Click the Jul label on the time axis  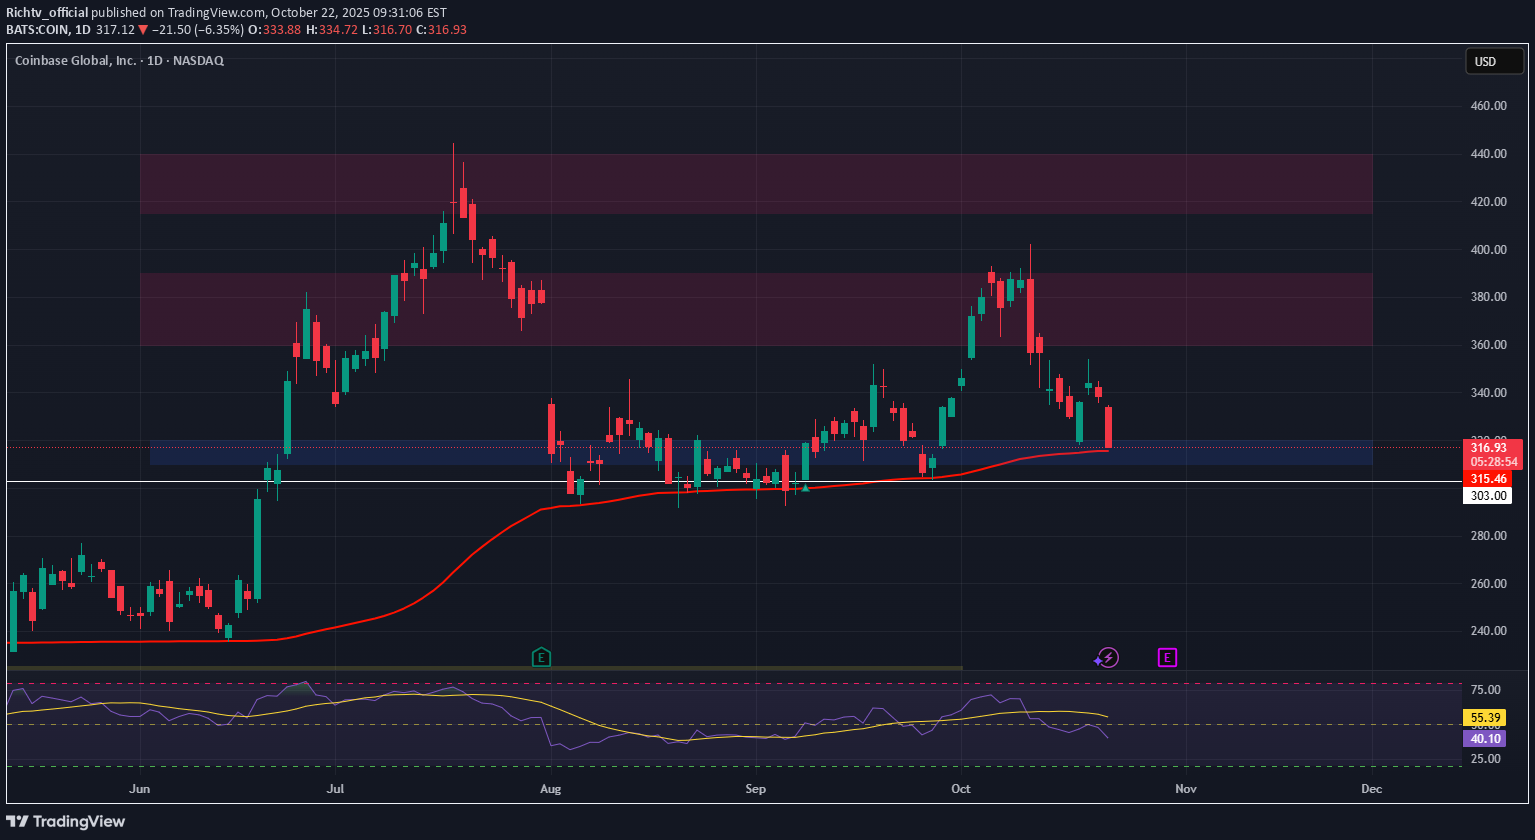336,789
